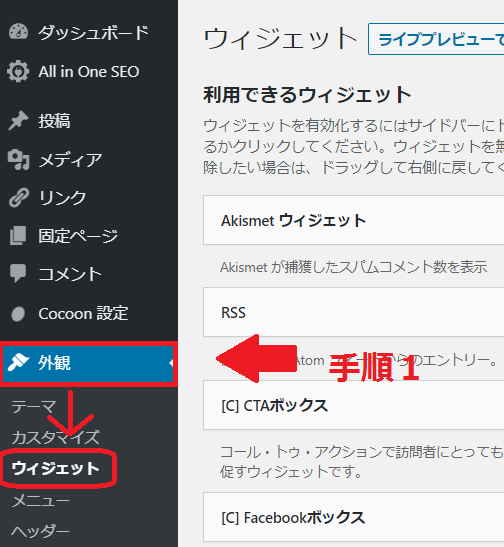Click the Pages (固定ページ) icon
This screenshot has height=547, width=504.
point(18,235)
